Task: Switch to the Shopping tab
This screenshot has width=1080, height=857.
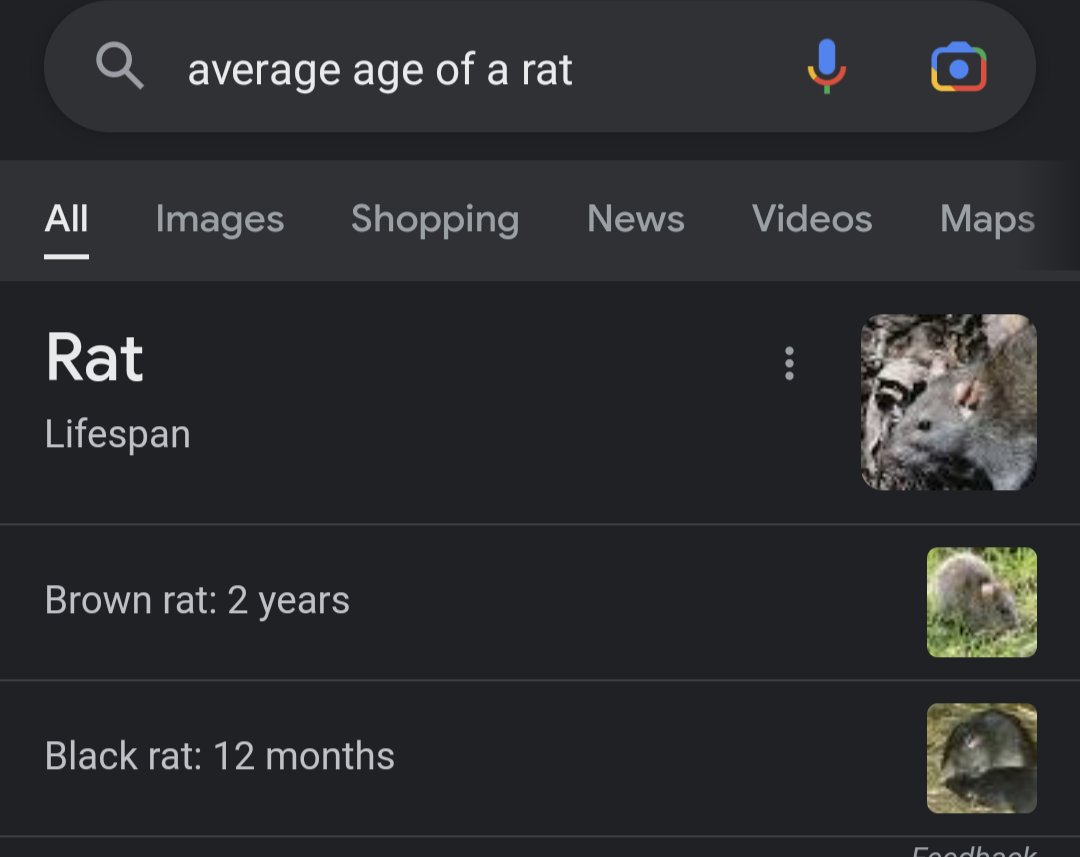Action: (435, 219)
